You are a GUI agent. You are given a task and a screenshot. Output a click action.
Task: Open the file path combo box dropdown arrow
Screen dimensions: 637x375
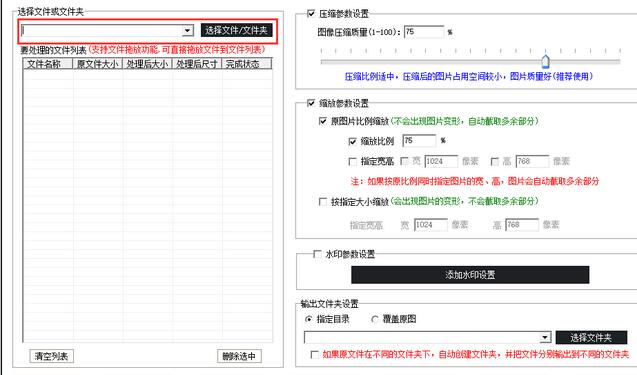(x=187, y=30)
